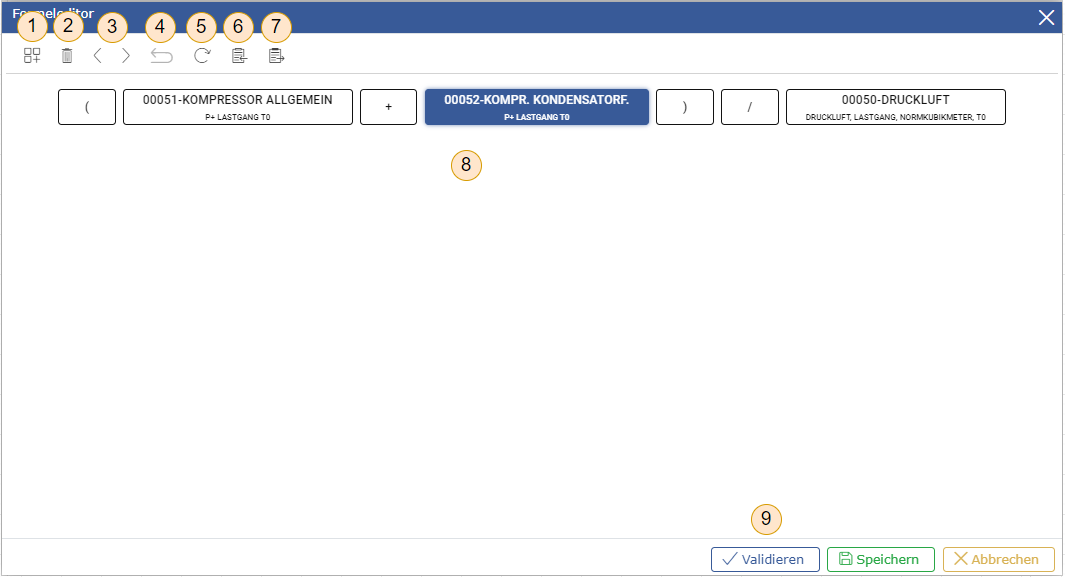
Task: Click the add formula element icon
Action: pos(32,56)
